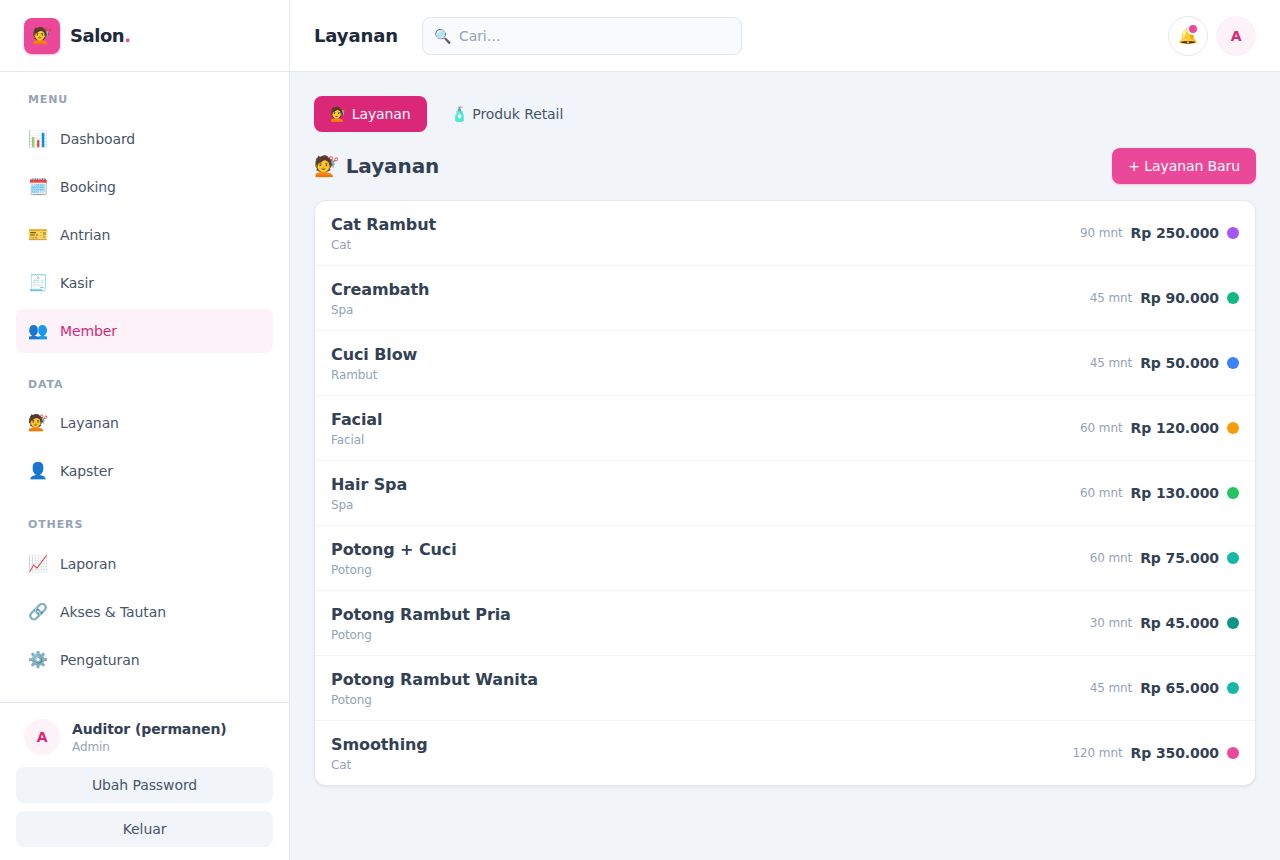
Task: Click Akses & Tautan link icon
Action: pos(38,612)
